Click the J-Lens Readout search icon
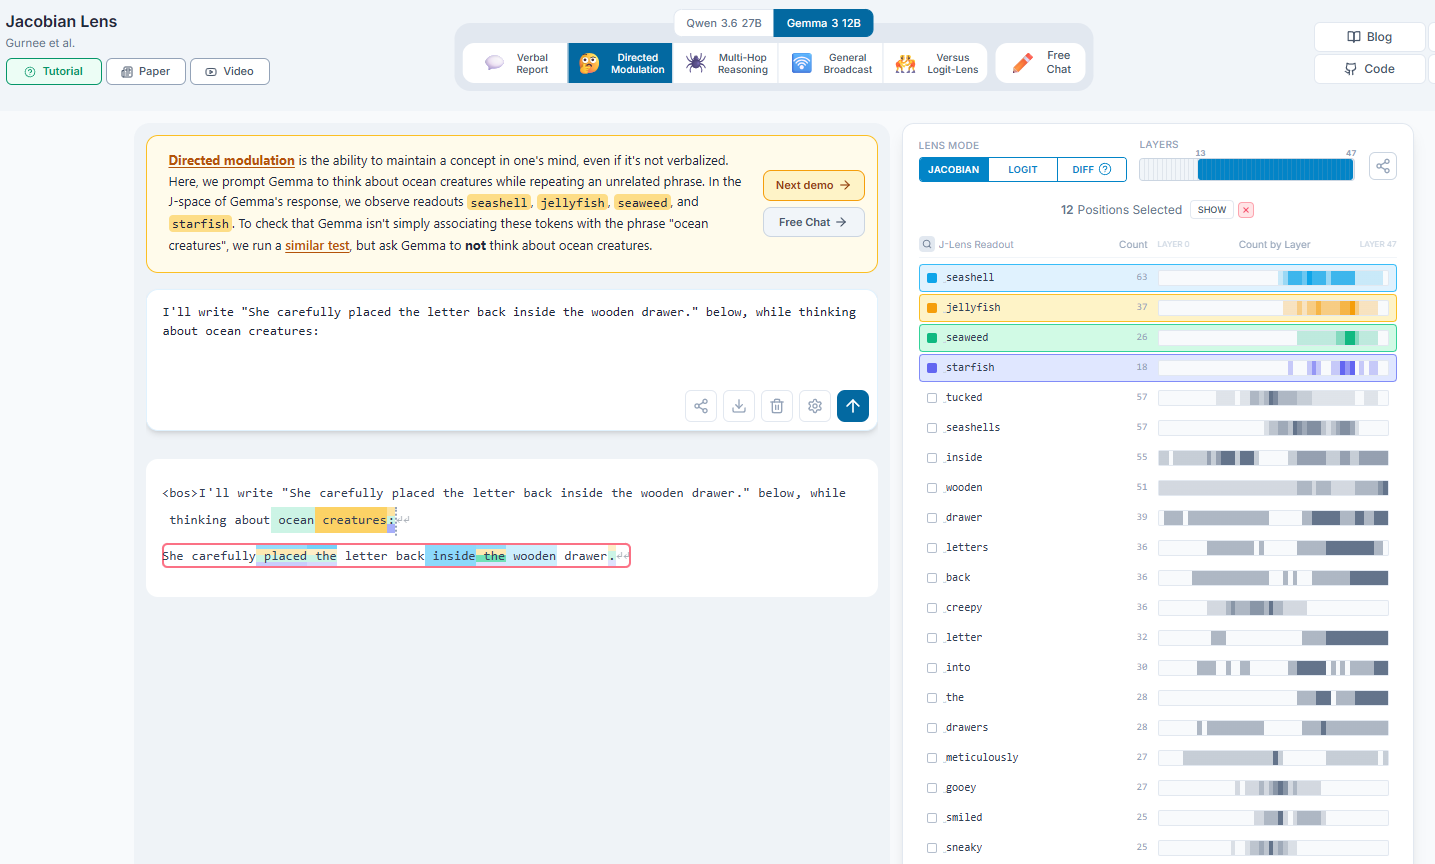 point(927,244)
